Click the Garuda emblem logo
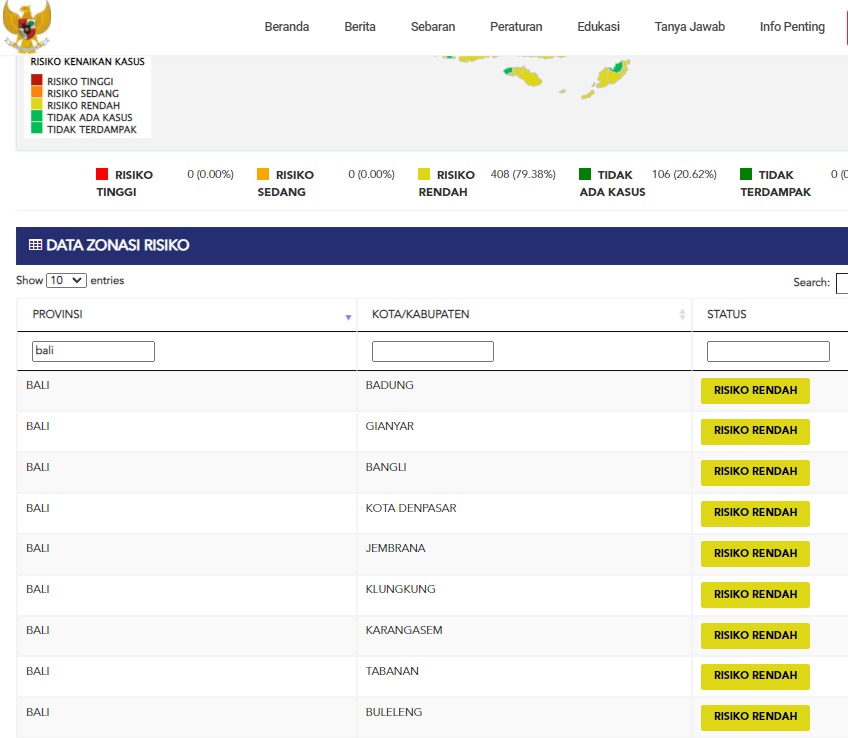The height and width of the screenshot is (738, 848). (27, 26)
